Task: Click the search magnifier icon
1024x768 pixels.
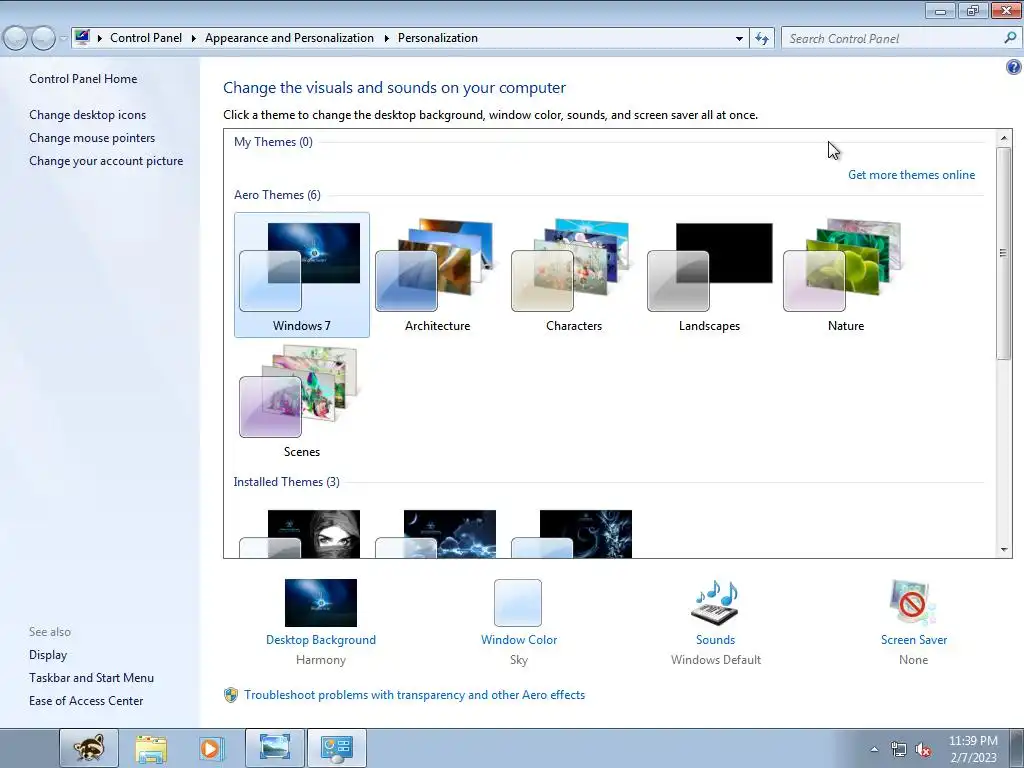Action: coord(1010,38)
